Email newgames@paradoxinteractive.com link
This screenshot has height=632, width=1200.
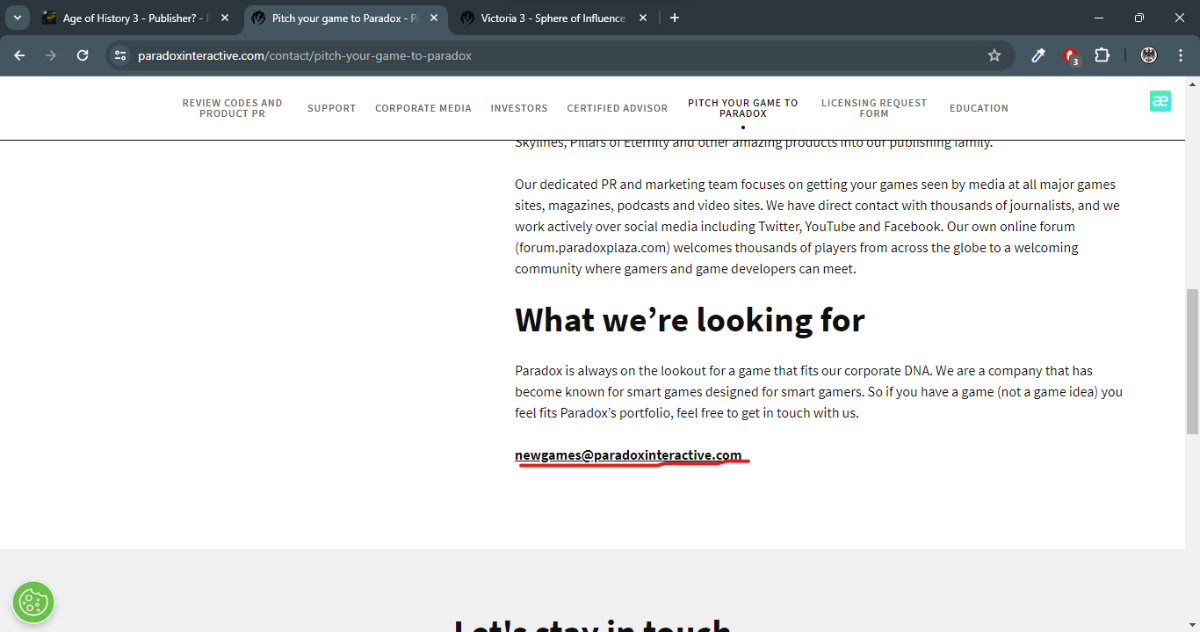point(628,455)
